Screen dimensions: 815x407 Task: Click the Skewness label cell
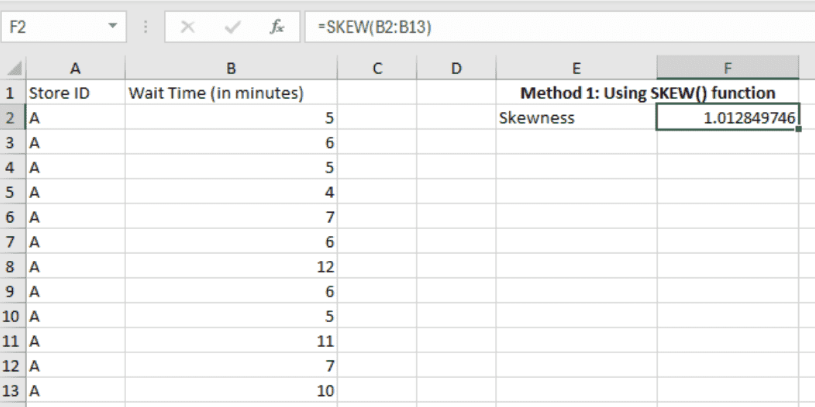[x=576, y=118]
